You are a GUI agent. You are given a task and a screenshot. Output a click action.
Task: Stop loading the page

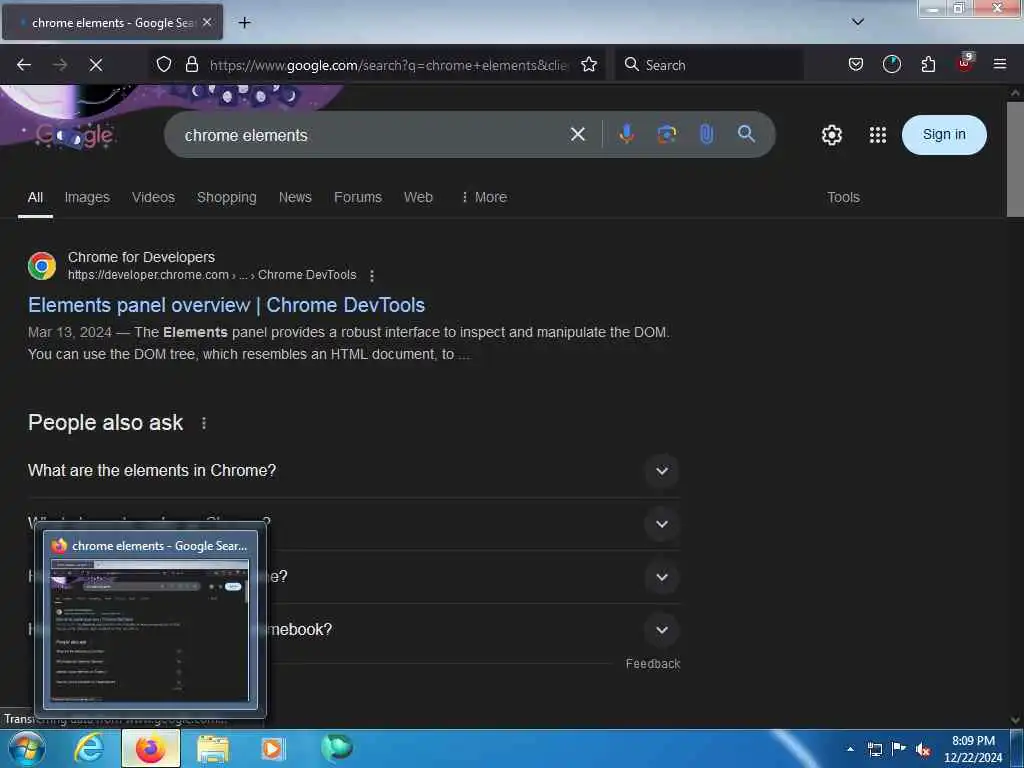click(95, 65)
